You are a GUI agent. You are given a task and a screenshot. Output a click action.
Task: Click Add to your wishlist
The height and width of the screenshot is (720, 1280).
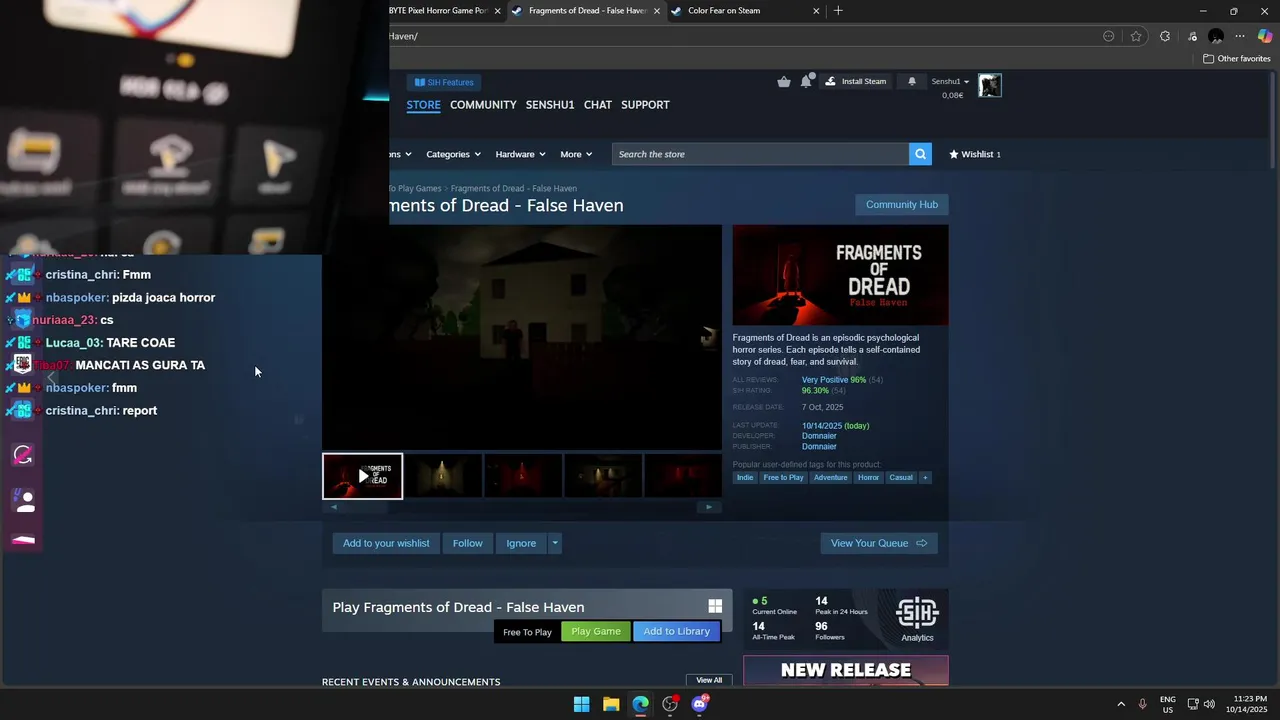(x=386, y=543)
